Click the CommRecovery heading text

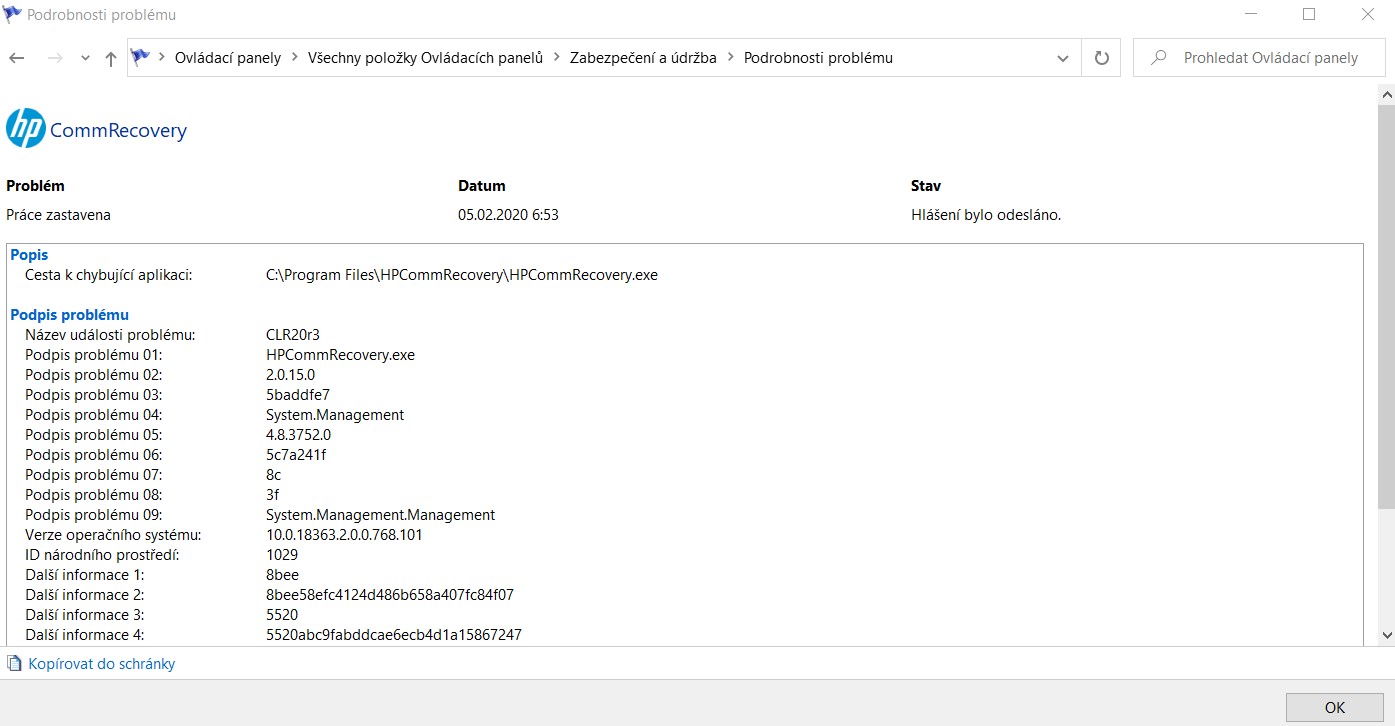118,130
